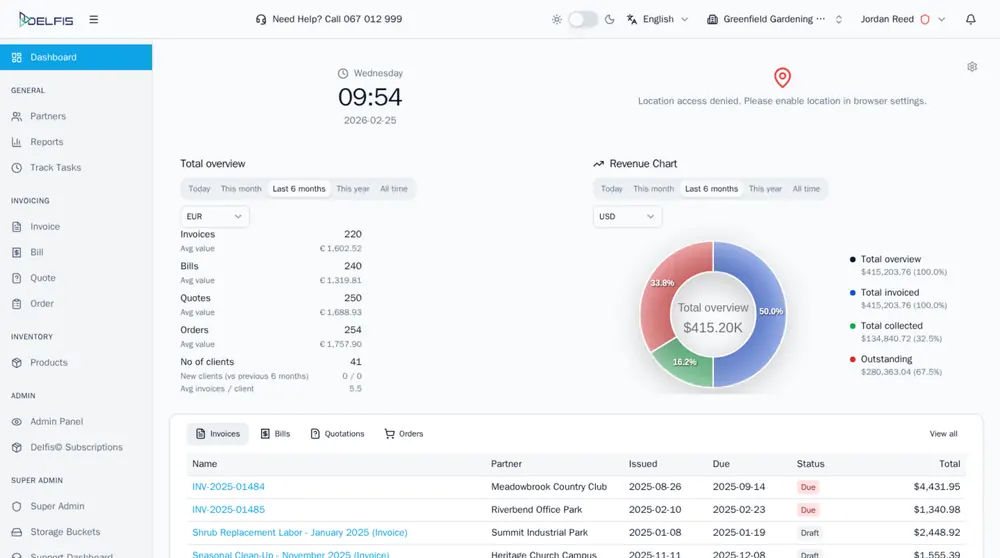Open the Quote section in the sidebar

[43, 278]
